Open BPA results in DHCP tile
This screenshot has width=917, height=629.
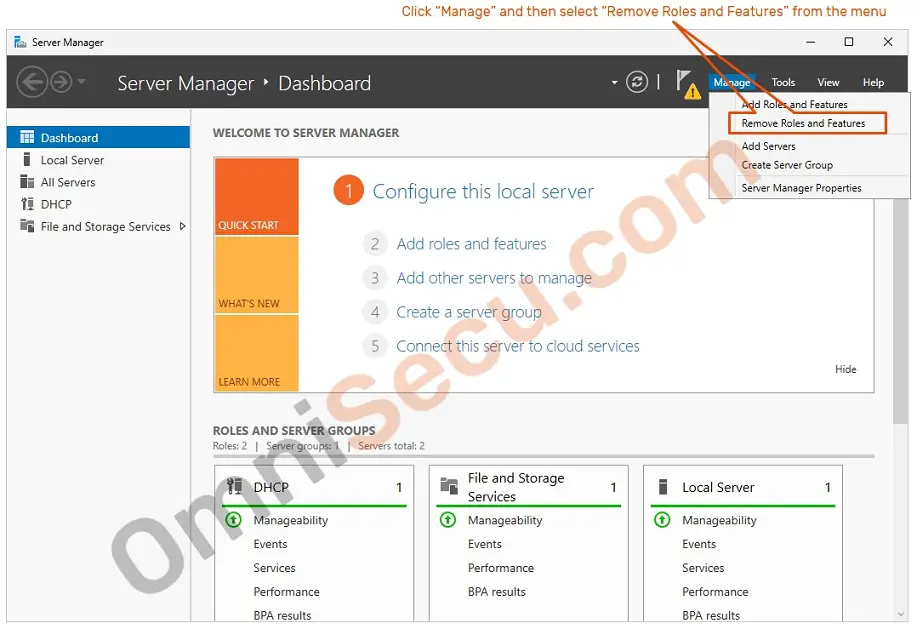coord(282,616)
